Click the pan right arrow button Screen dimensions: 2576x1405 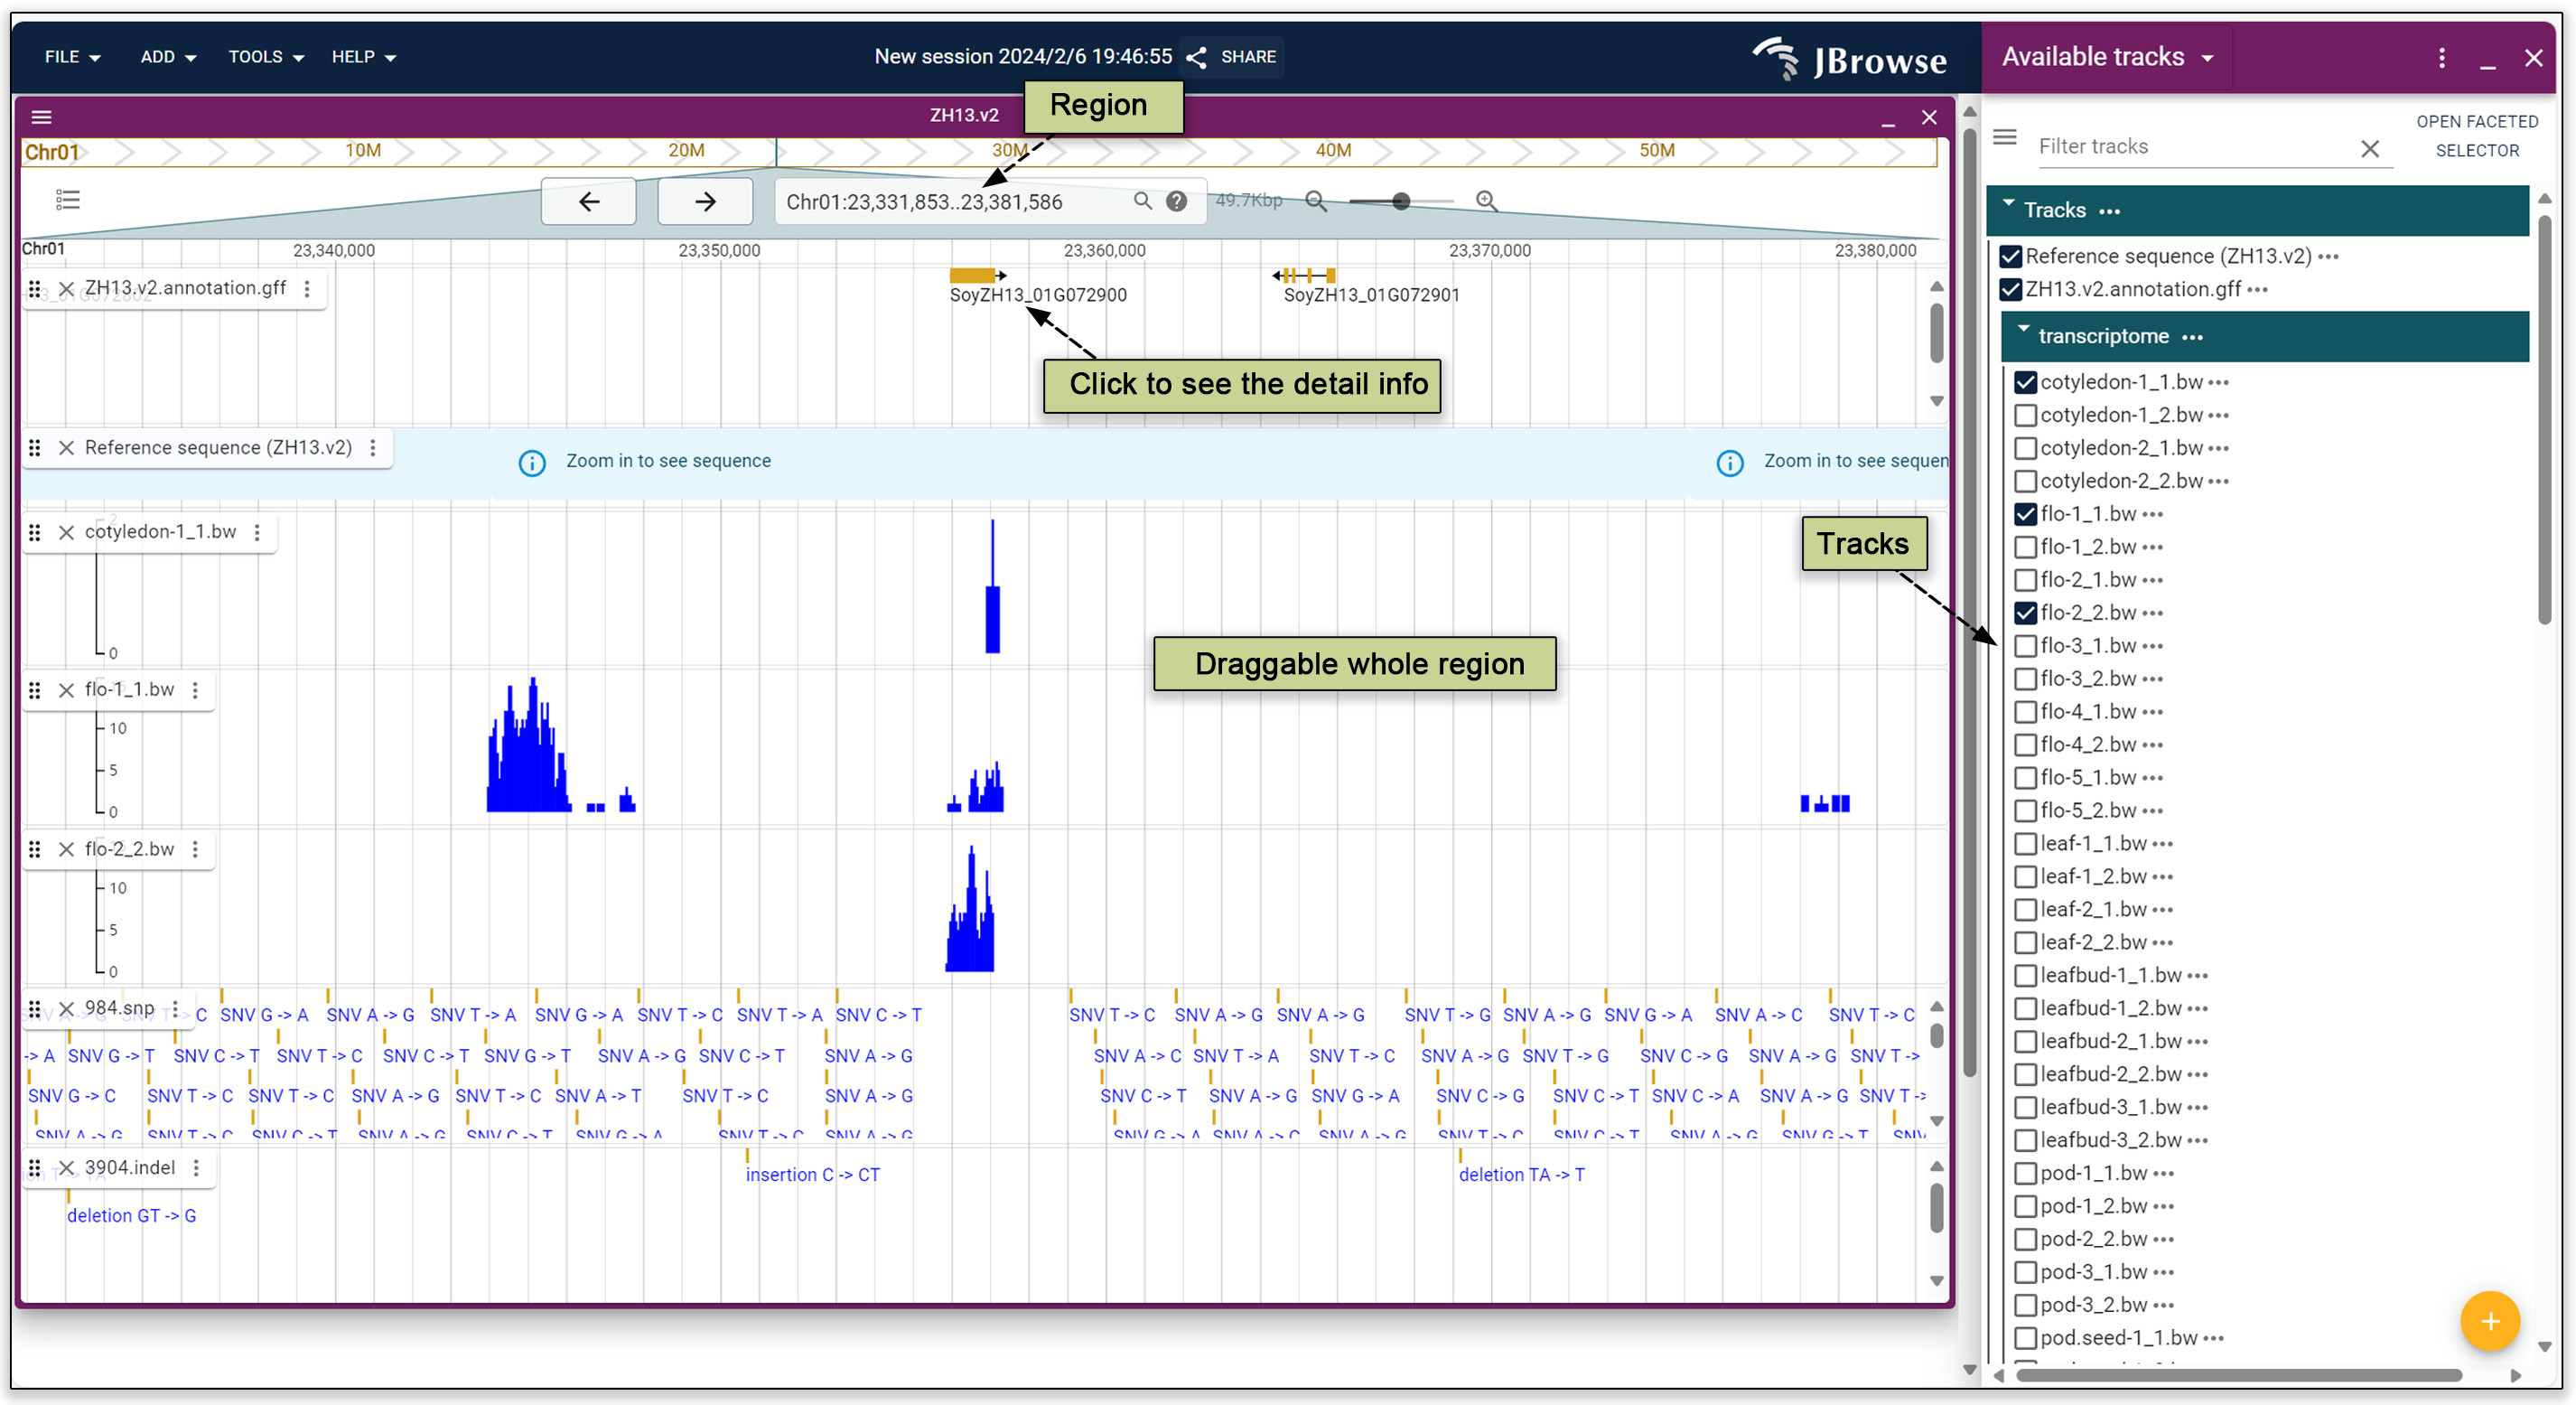pyautogui.click(x=705, y=202)
